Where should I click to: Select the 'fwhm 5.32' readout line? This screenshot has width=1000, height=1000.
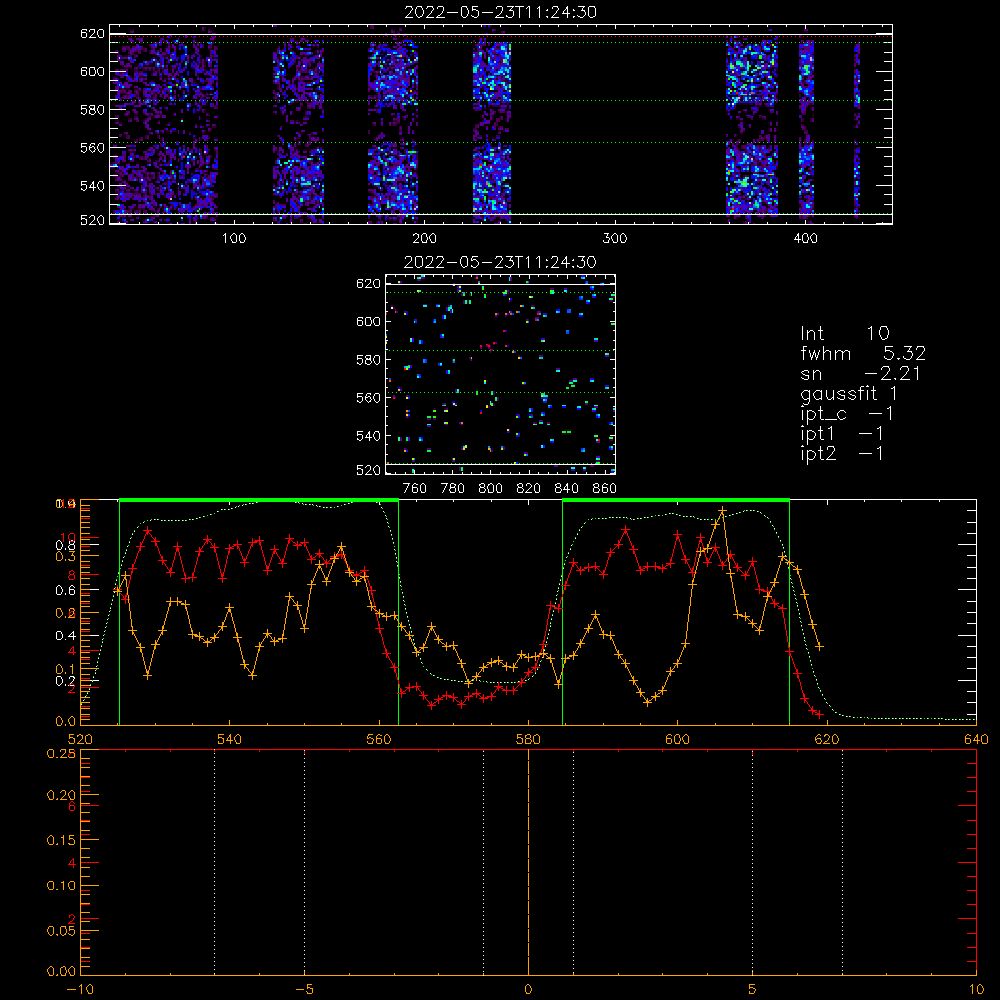(x=863, y=353)
